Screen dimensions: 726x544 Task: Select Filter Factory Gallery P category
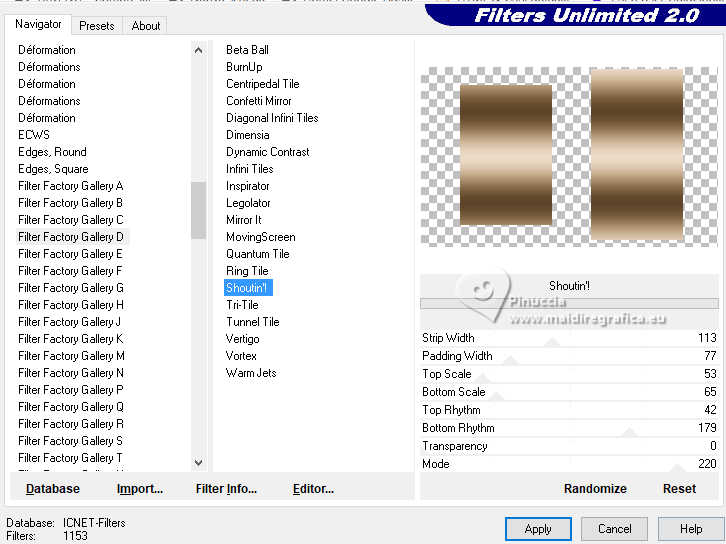click(71, 390)
